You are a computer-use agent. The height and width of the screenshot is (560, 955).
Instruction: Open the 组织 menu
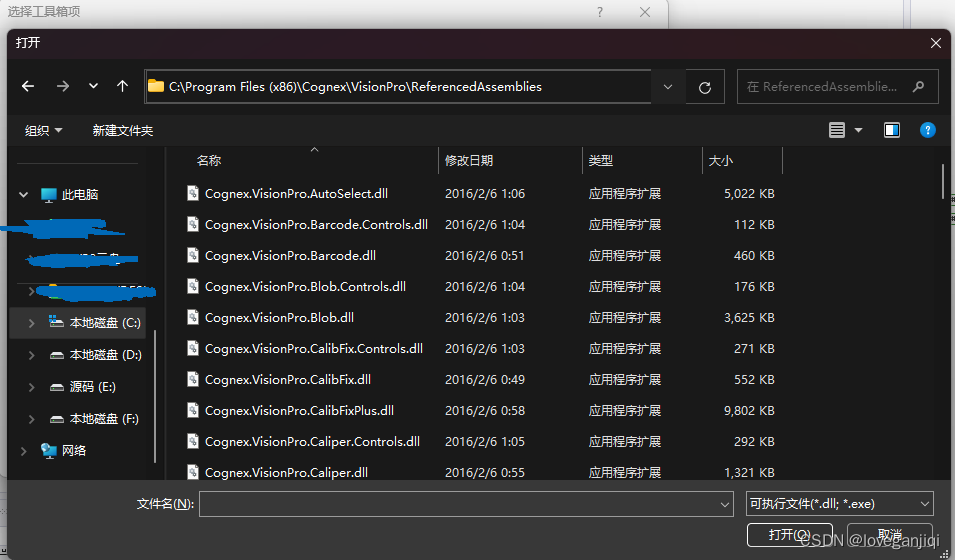(x=43, y=130)
